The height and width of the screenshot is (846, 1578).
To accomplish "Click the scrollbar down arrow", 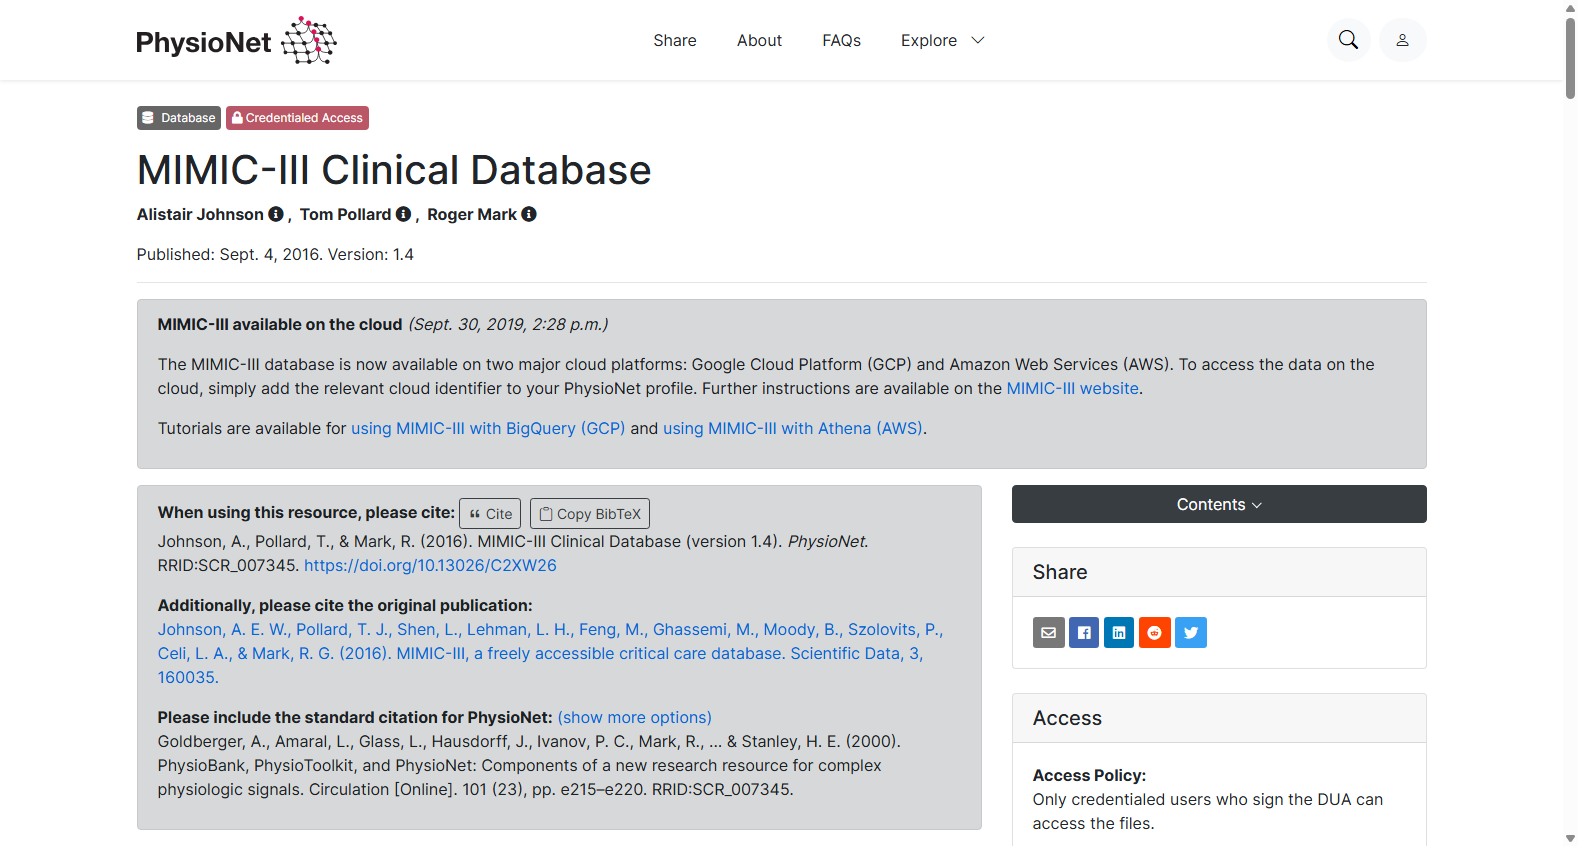I will coord(1570,838).
